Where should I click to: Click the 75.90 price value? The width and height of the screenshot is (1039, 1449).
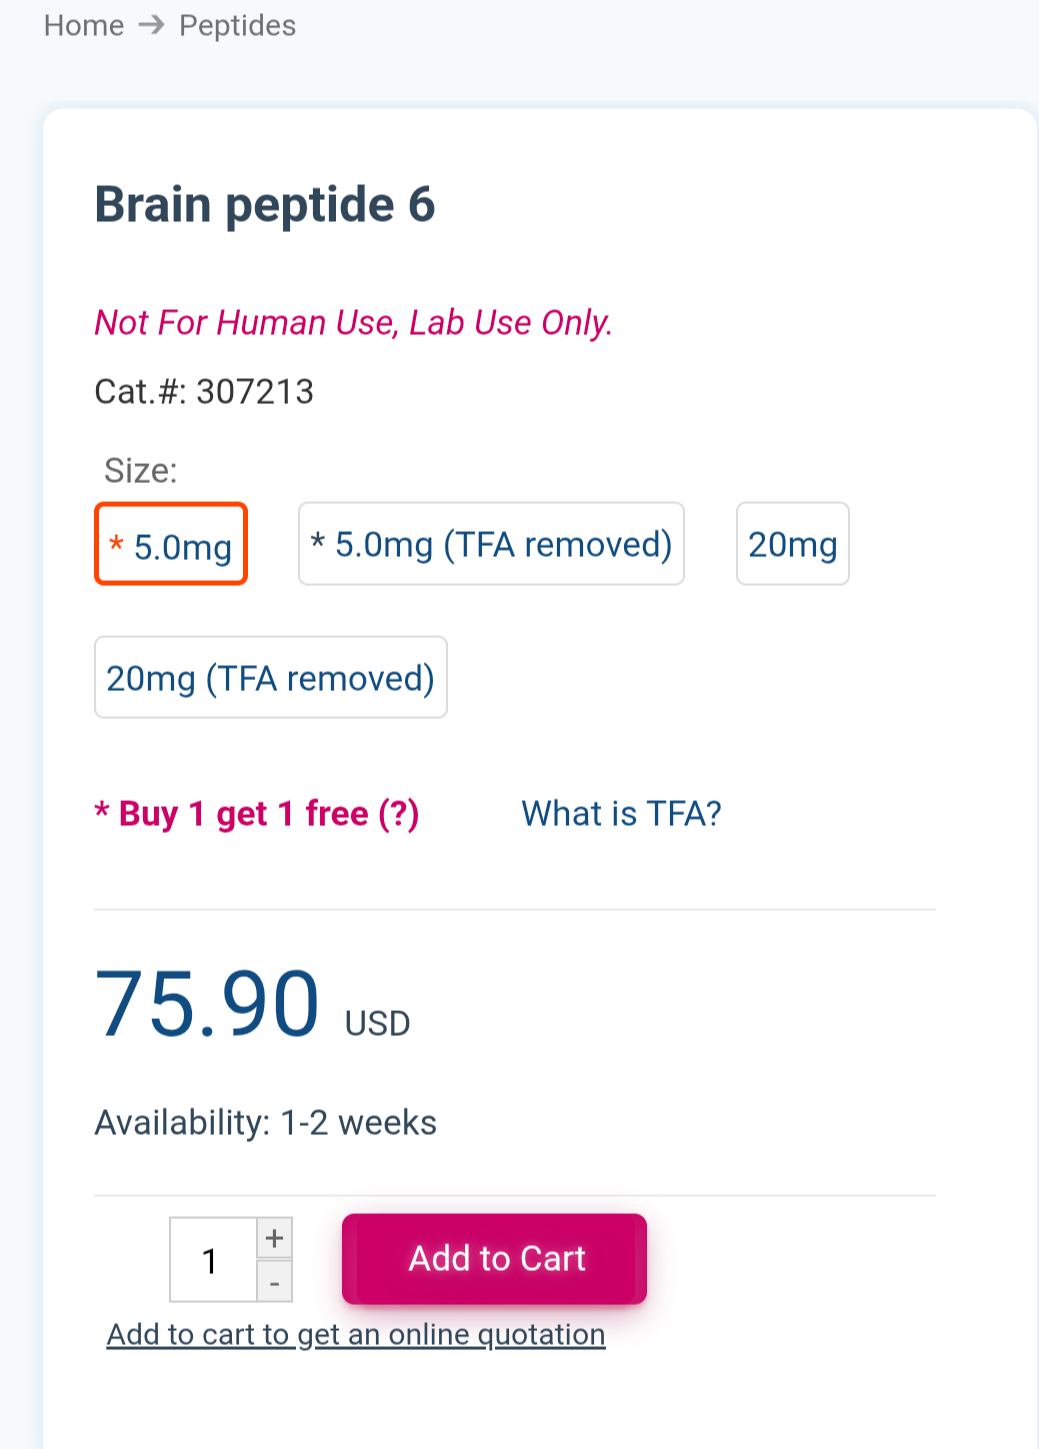click(x=207, y=1004)
